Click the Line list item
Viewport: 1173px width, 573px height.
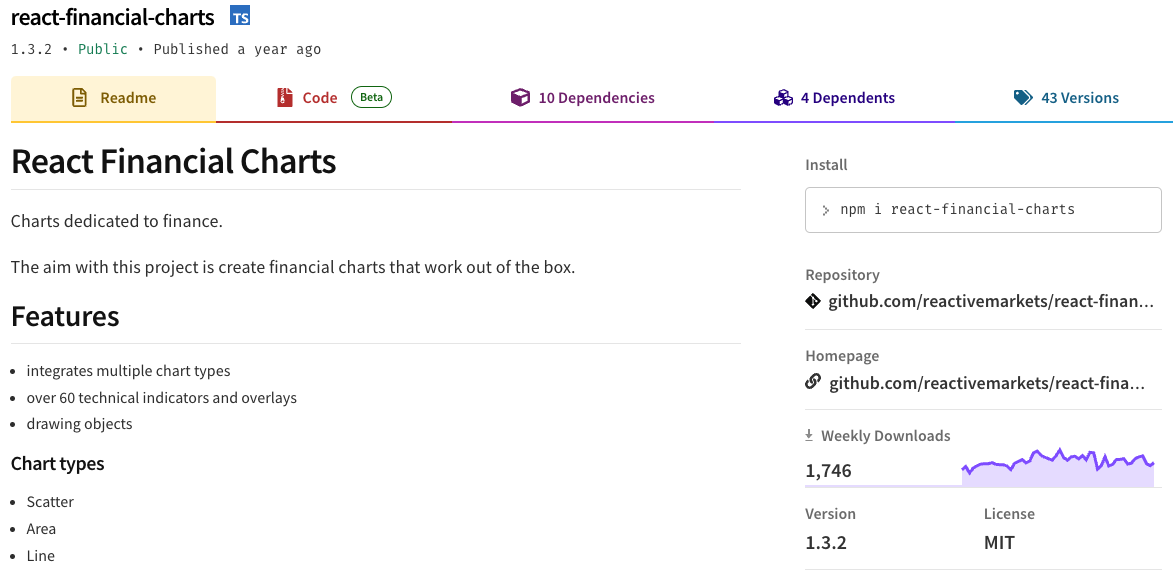pos(40,556)
